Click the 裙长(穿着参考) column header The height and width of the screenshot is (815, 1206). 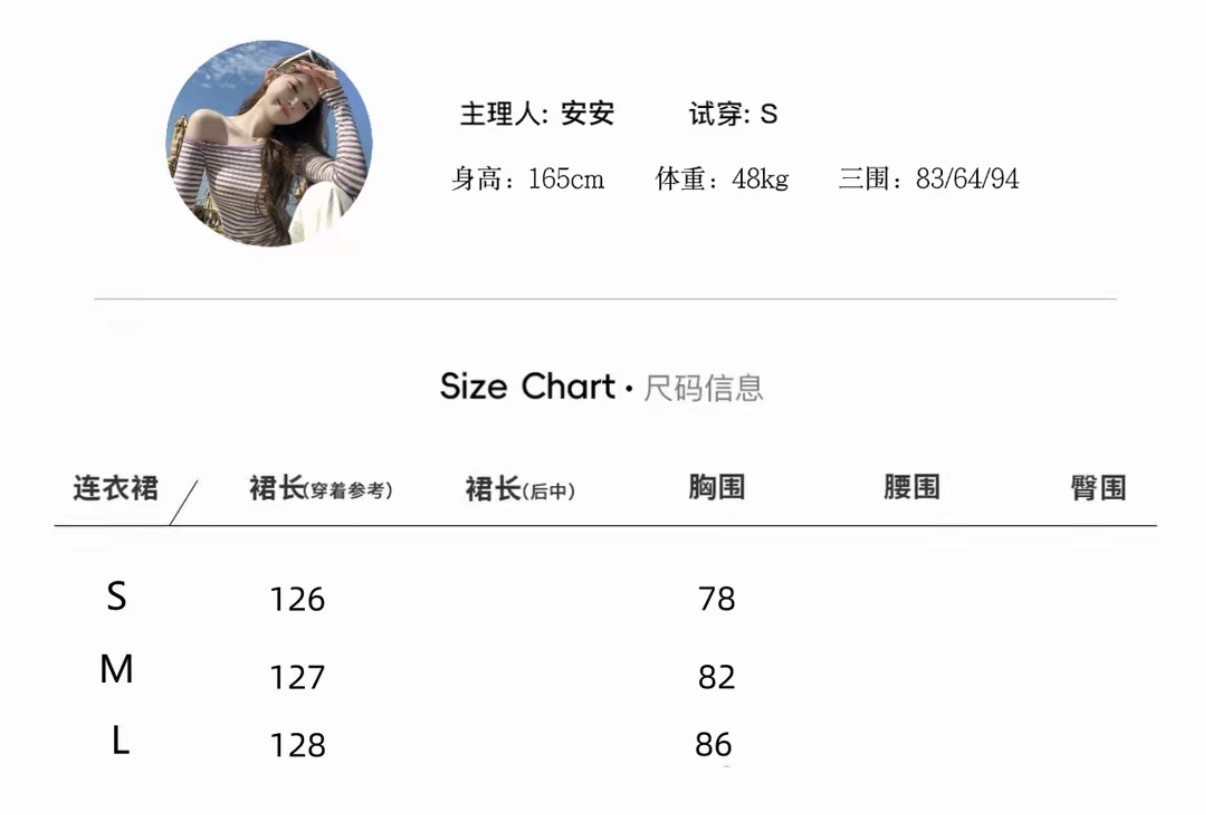click(x=320, y=489)
